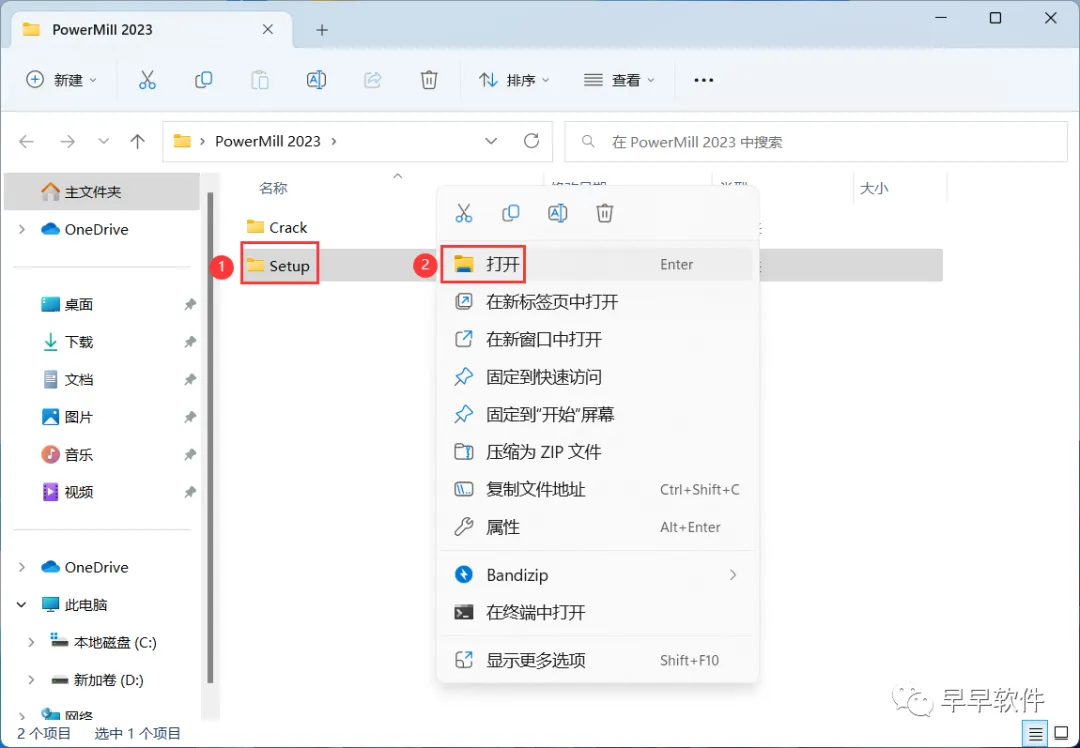The image size is (1080, 748).
Task: Click the Copy icon in the context menu
Action: tap(510, 213)
